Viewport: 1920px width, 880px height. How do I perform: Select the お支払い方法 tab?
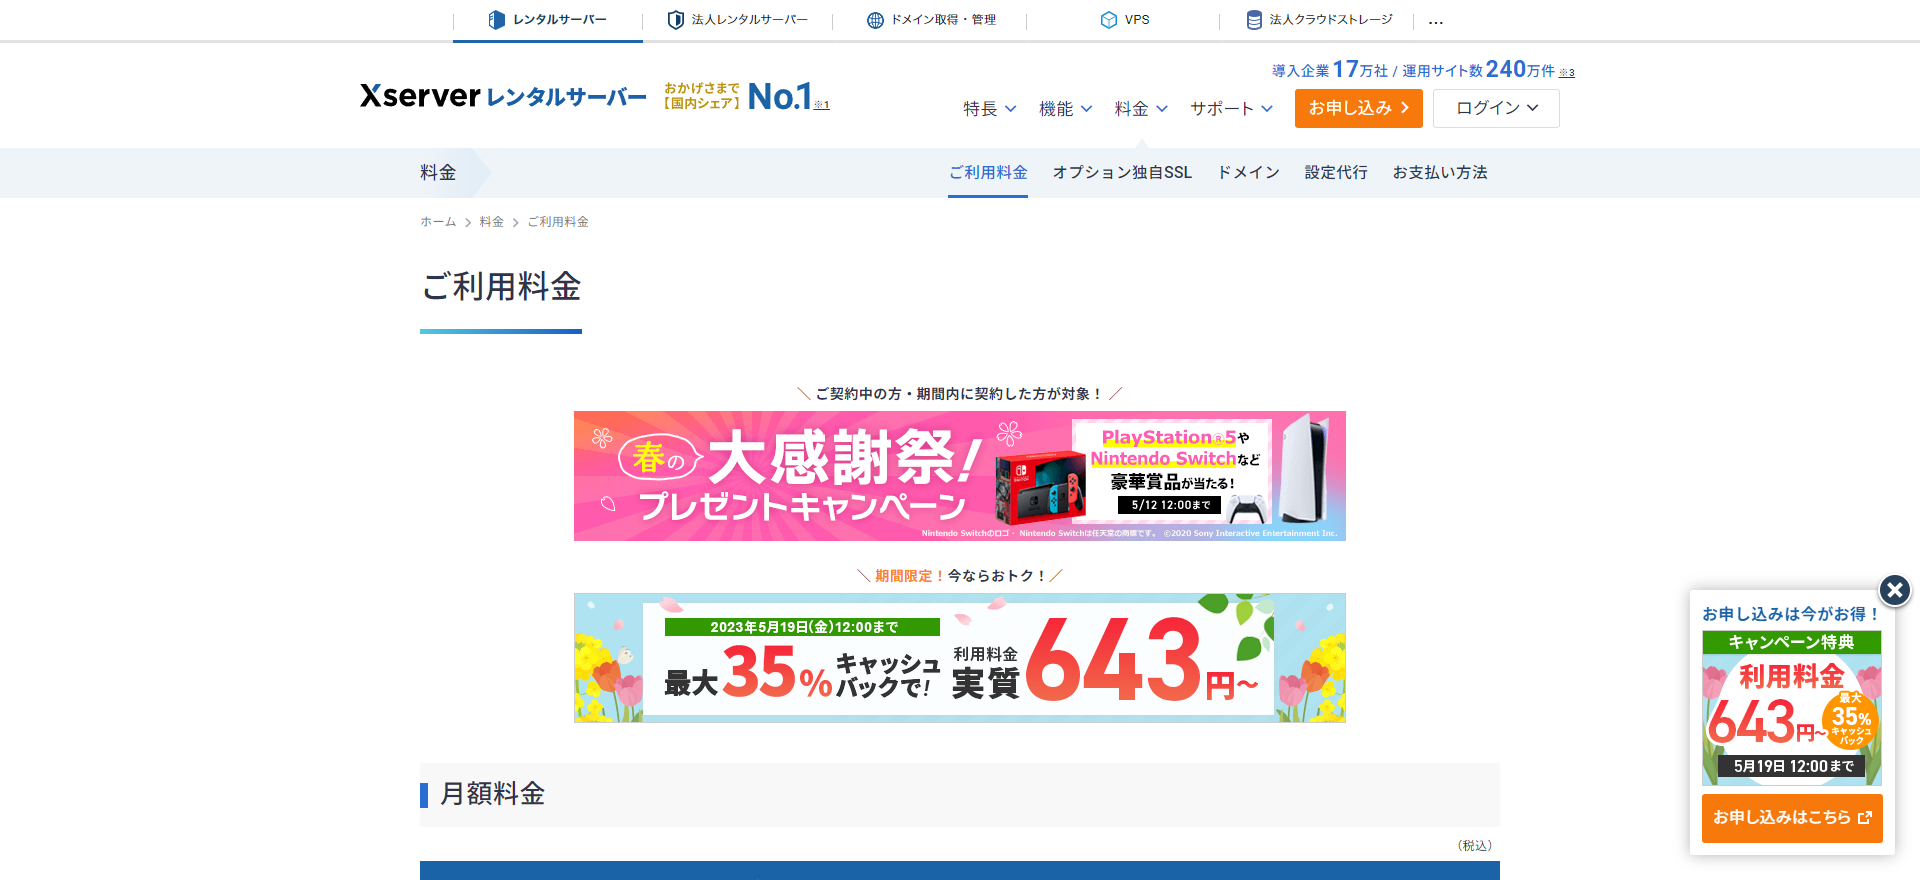click(x=1440, y=172)
